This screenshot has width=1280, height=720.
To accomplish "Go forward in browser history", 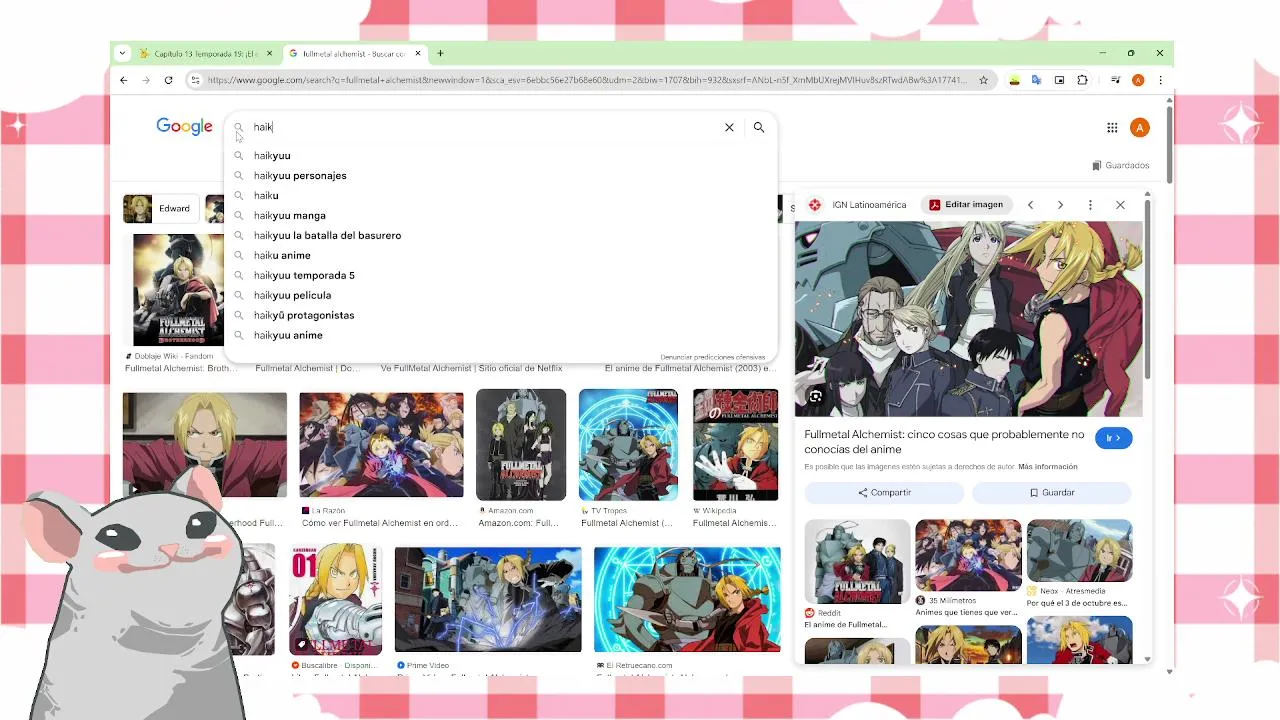I will coord(146,80).
